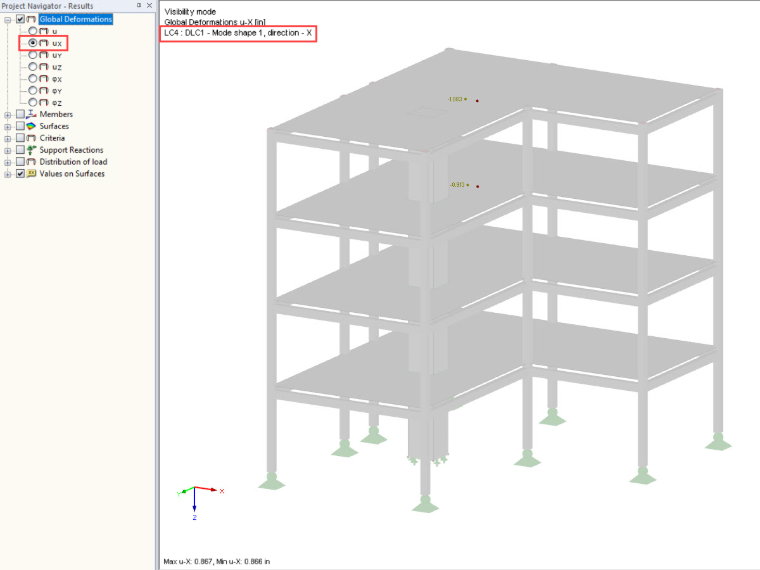Select the u total deformation radio button
Screen dimensions: 760x570
32,31
